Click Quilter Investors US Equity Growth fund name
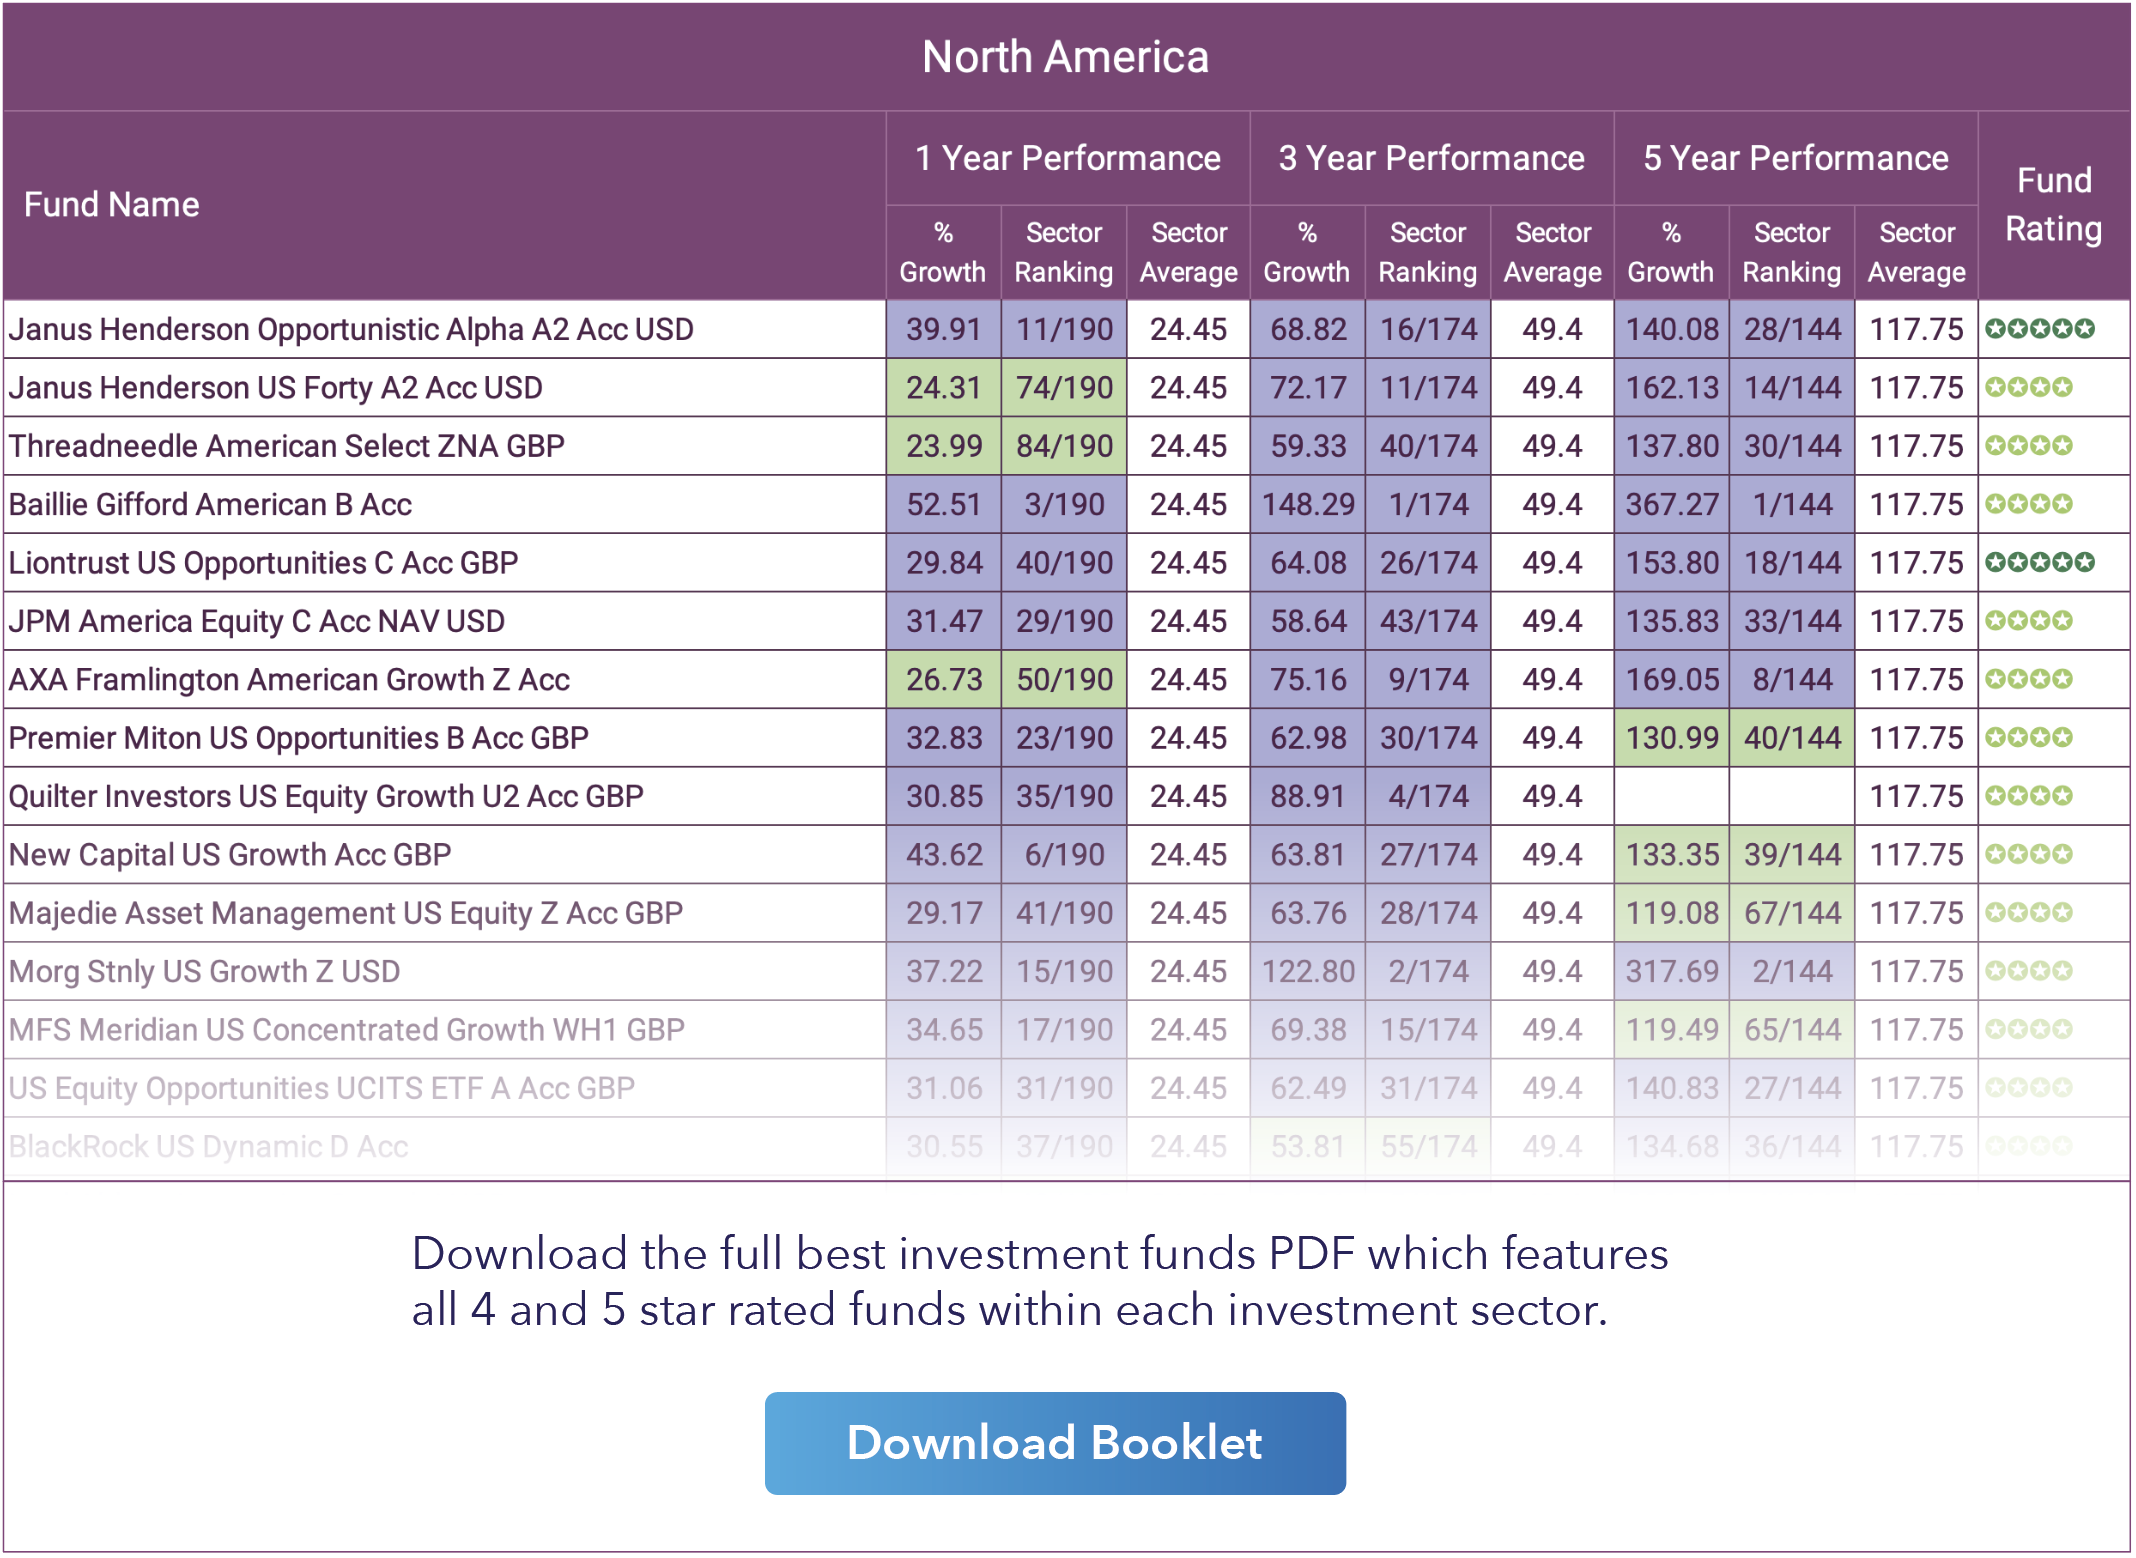The height and width of the screenshot is (1558, 2136). [326, 797]
